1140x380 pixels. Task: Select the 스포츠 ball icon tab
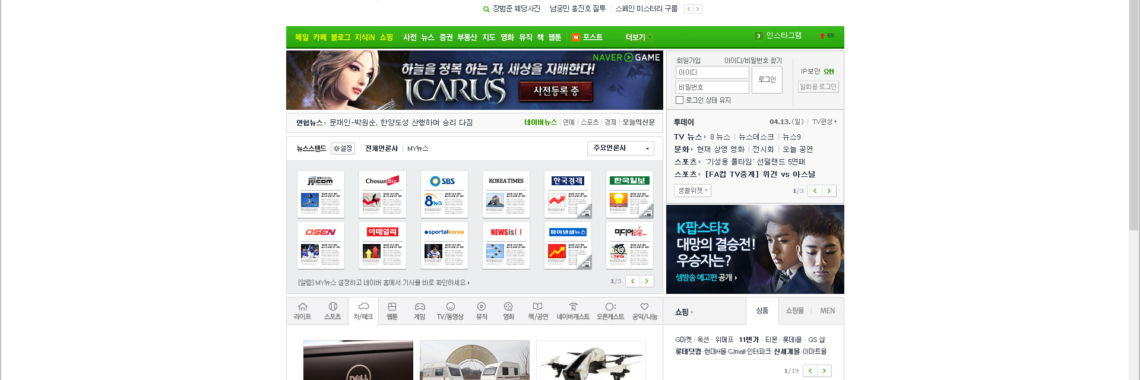[332, 311]
